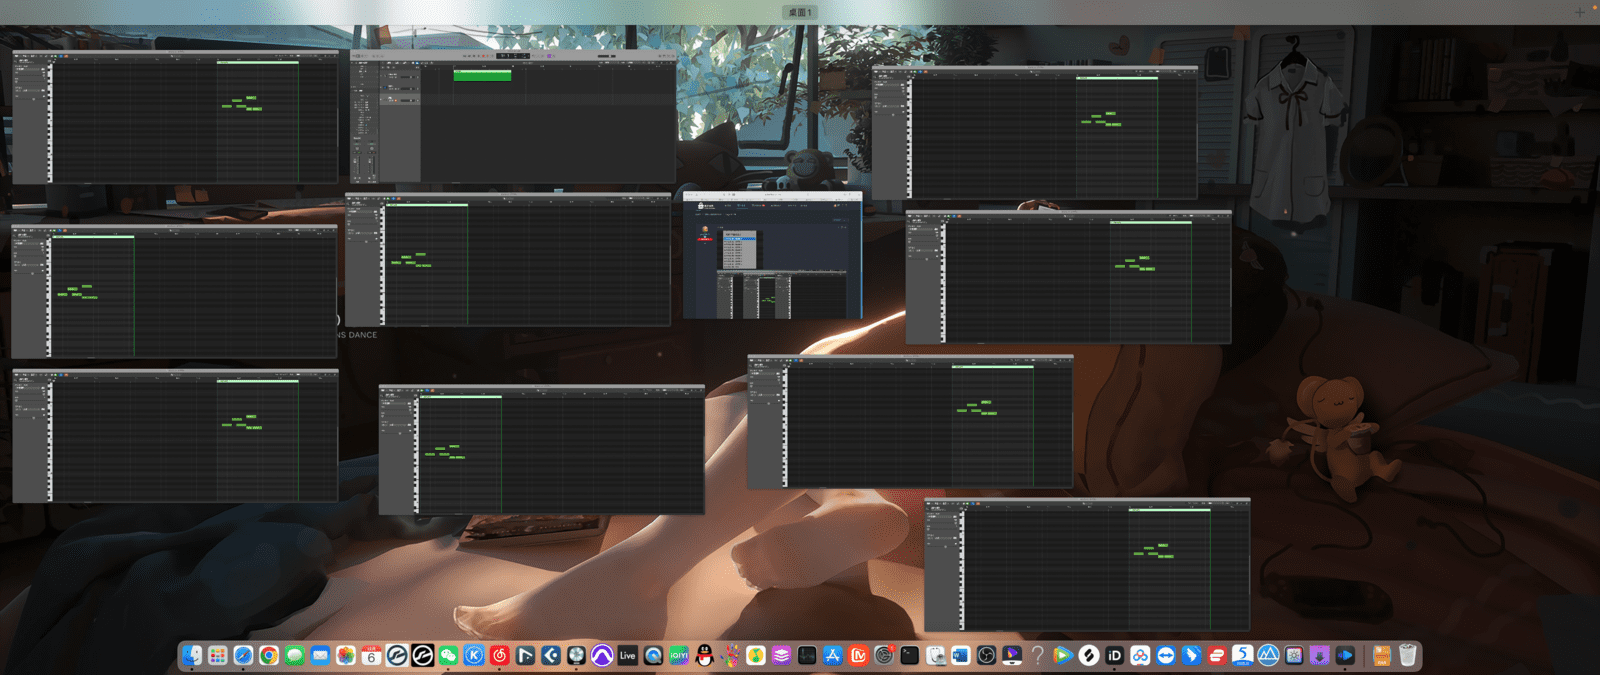Screen dimensions: 1600x675
Task: Open QuickTime Player from the Dock
Action: [x=653, y=655]
